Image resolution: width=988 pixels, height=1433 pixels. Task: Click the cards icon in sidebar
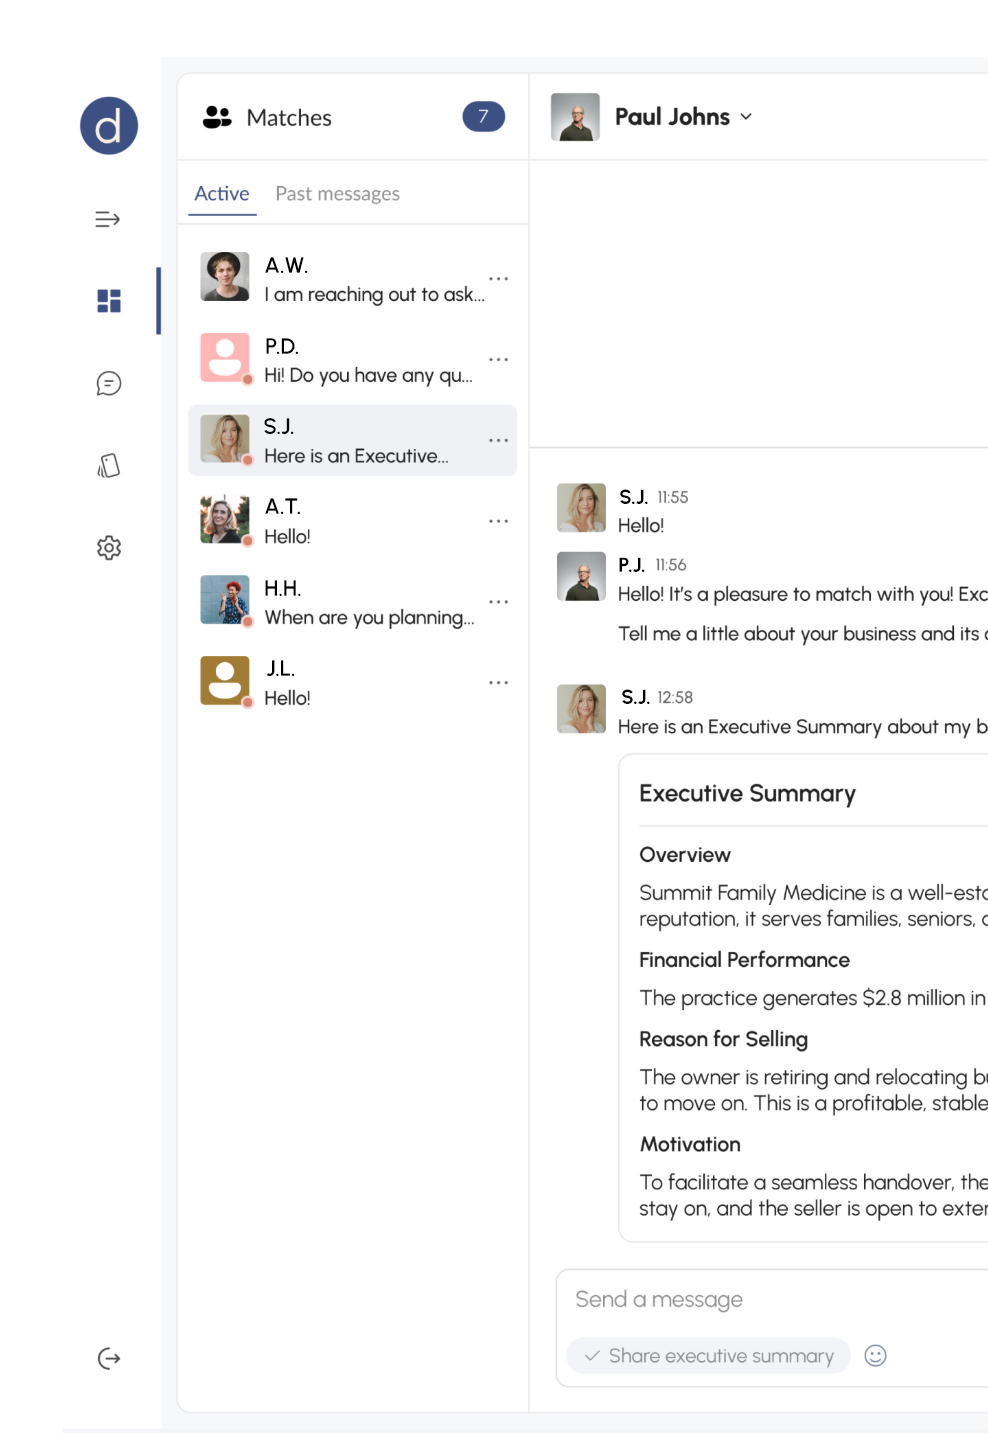pyautogui.click(x=108, y=466)
